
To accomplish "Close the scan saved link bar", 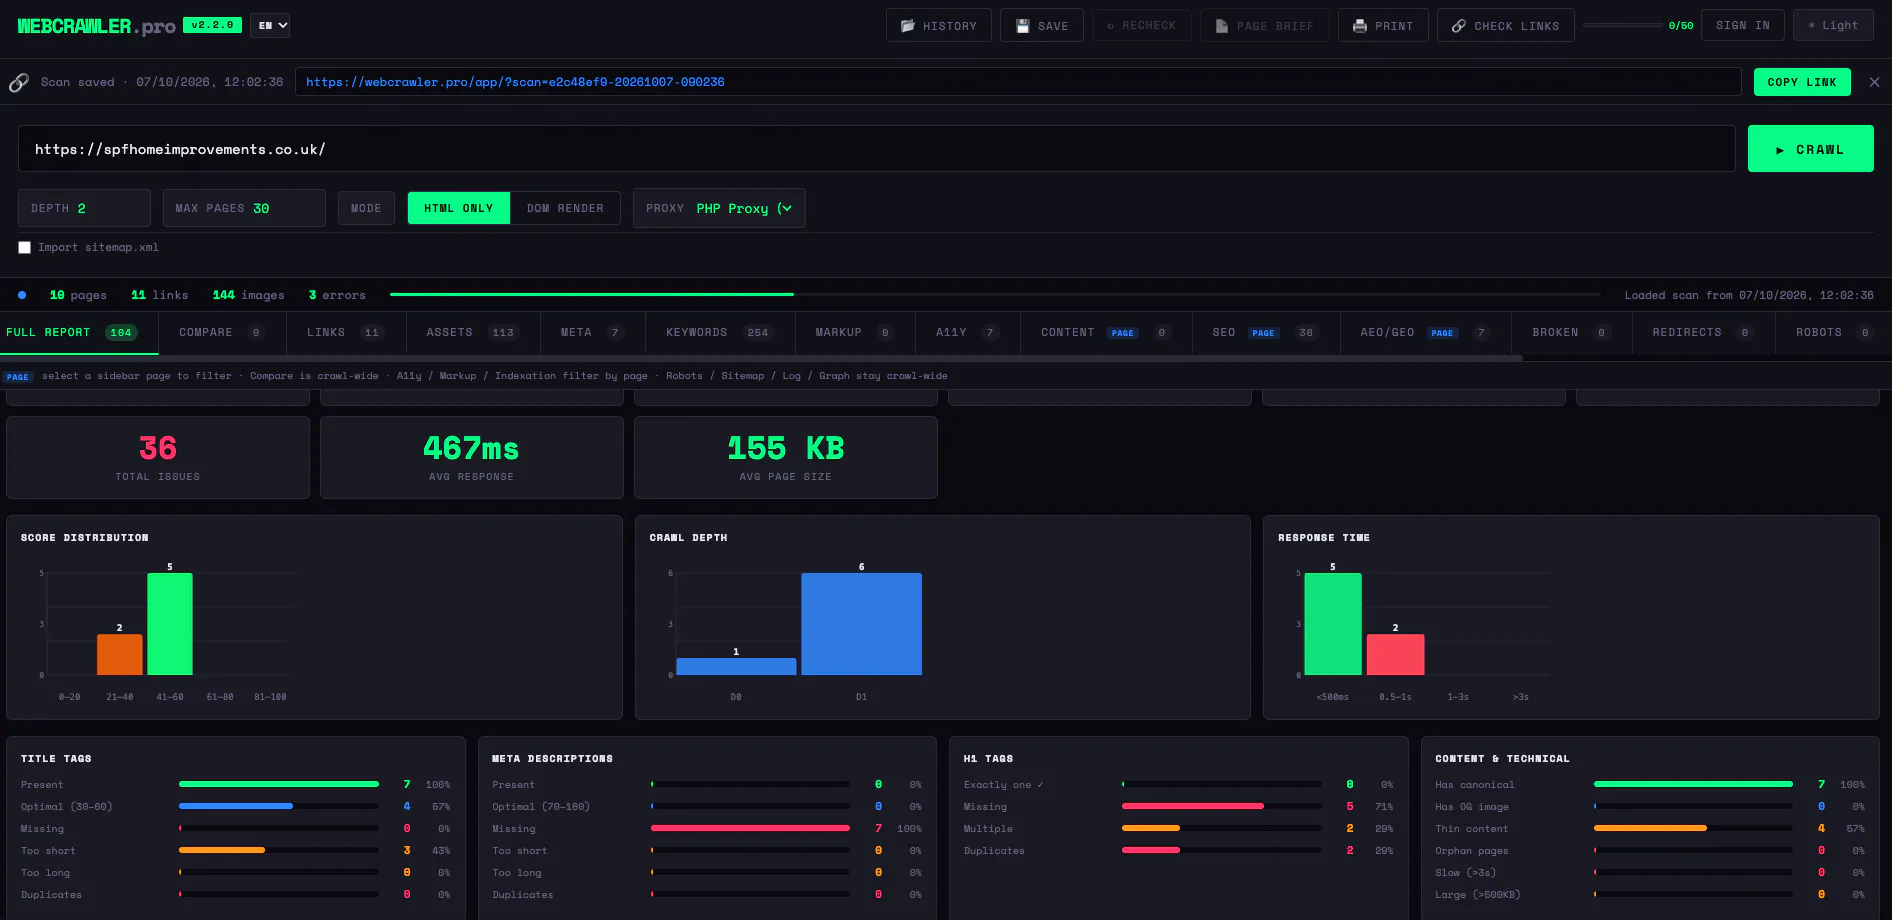I will [x=1874, y=82].
